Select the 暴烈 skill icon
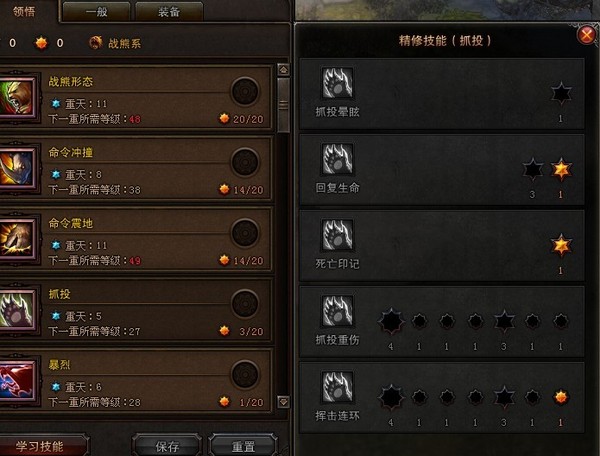This screenshot has height=456, width=600. pos(16,381)
